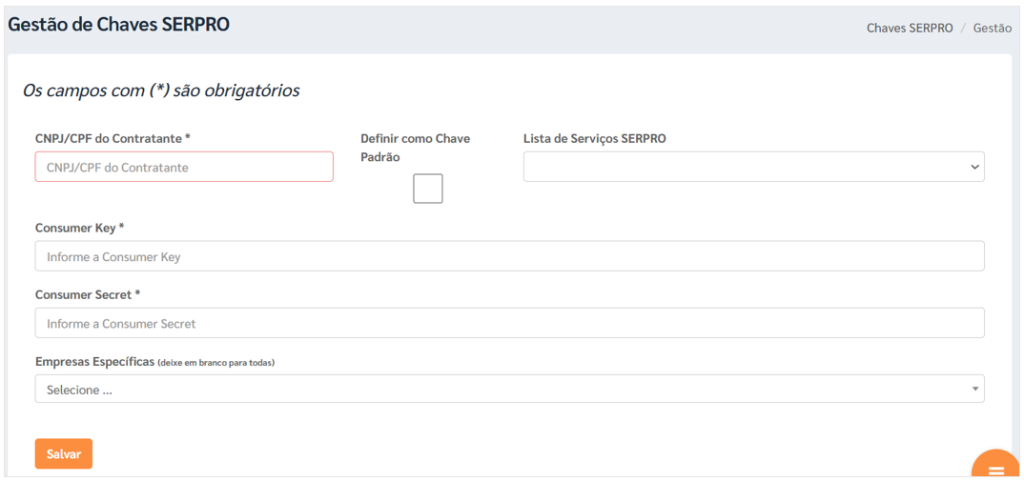Click the Consumer Secret field label
Image resolution: width=1024 pixels, height=481 pixels.
tap(88, 294)
